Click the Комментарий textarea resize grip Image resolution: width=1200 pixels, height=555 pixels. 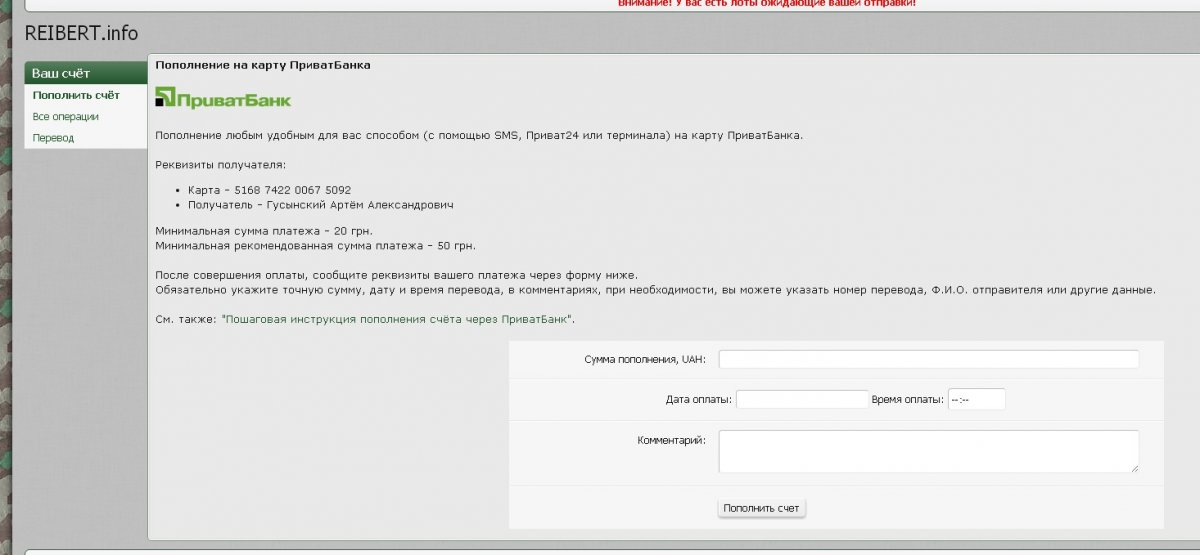click(1134, 467)
